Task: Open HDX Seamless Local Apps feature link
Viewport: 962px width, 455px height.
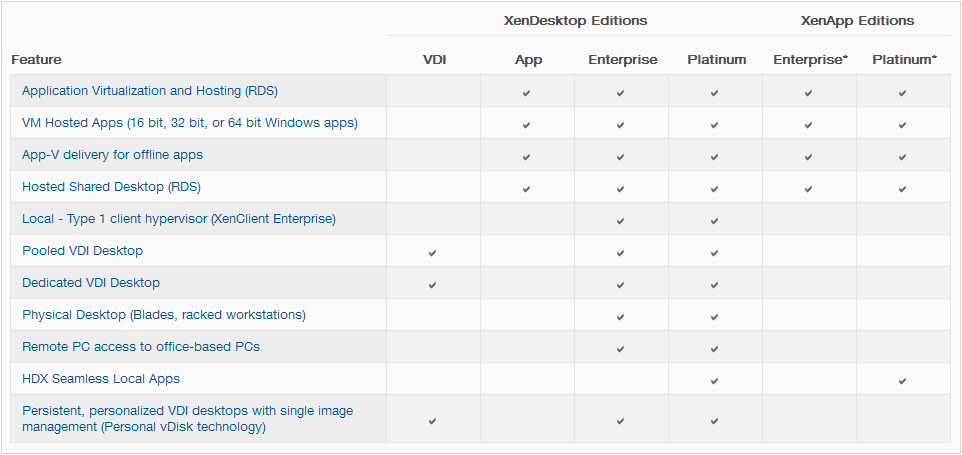Action: [101, 378]
